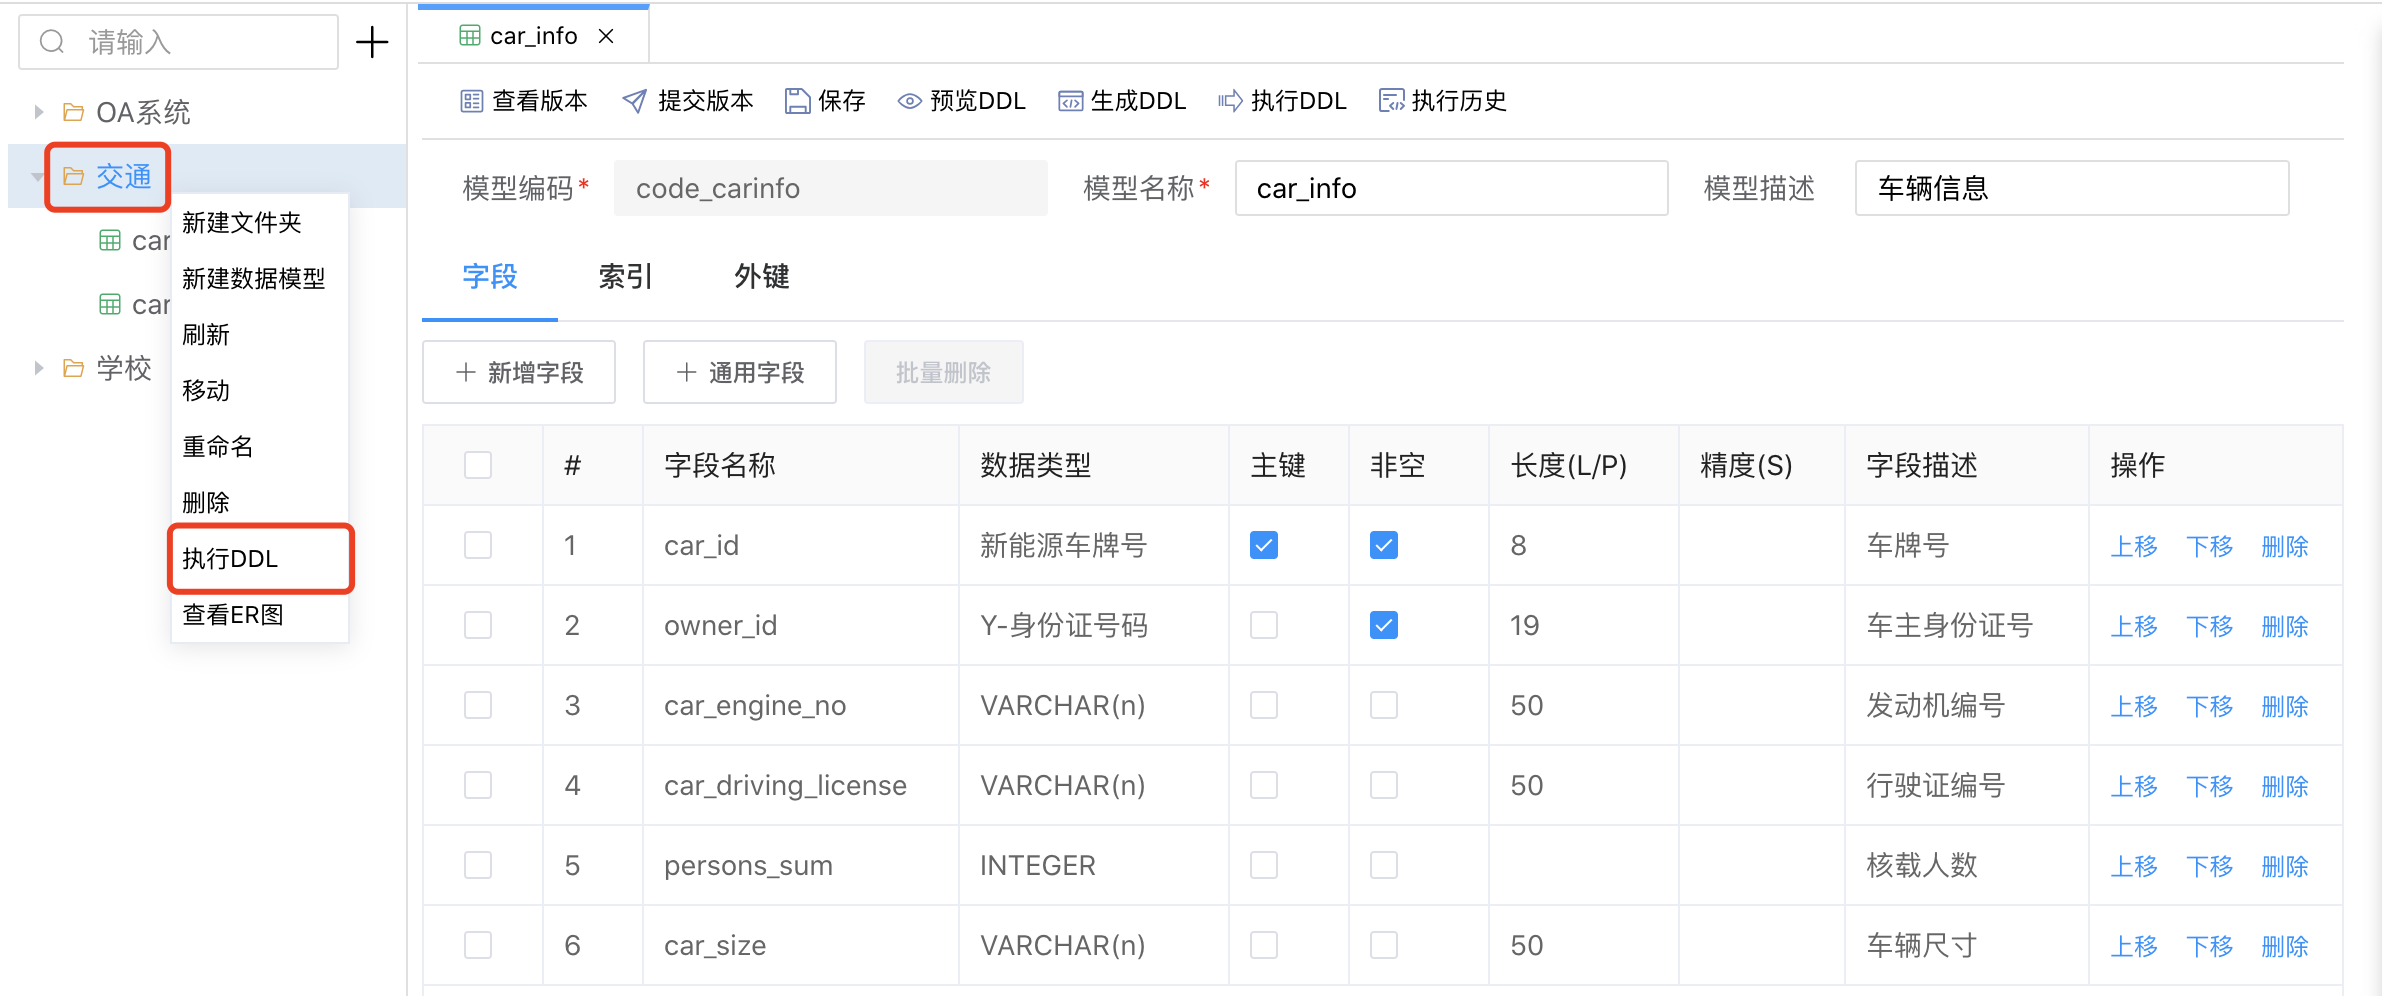Viewport: 2382px width, 996px height.
Task: Choose 执行DDL from the context menu
Action: (231, 559)
